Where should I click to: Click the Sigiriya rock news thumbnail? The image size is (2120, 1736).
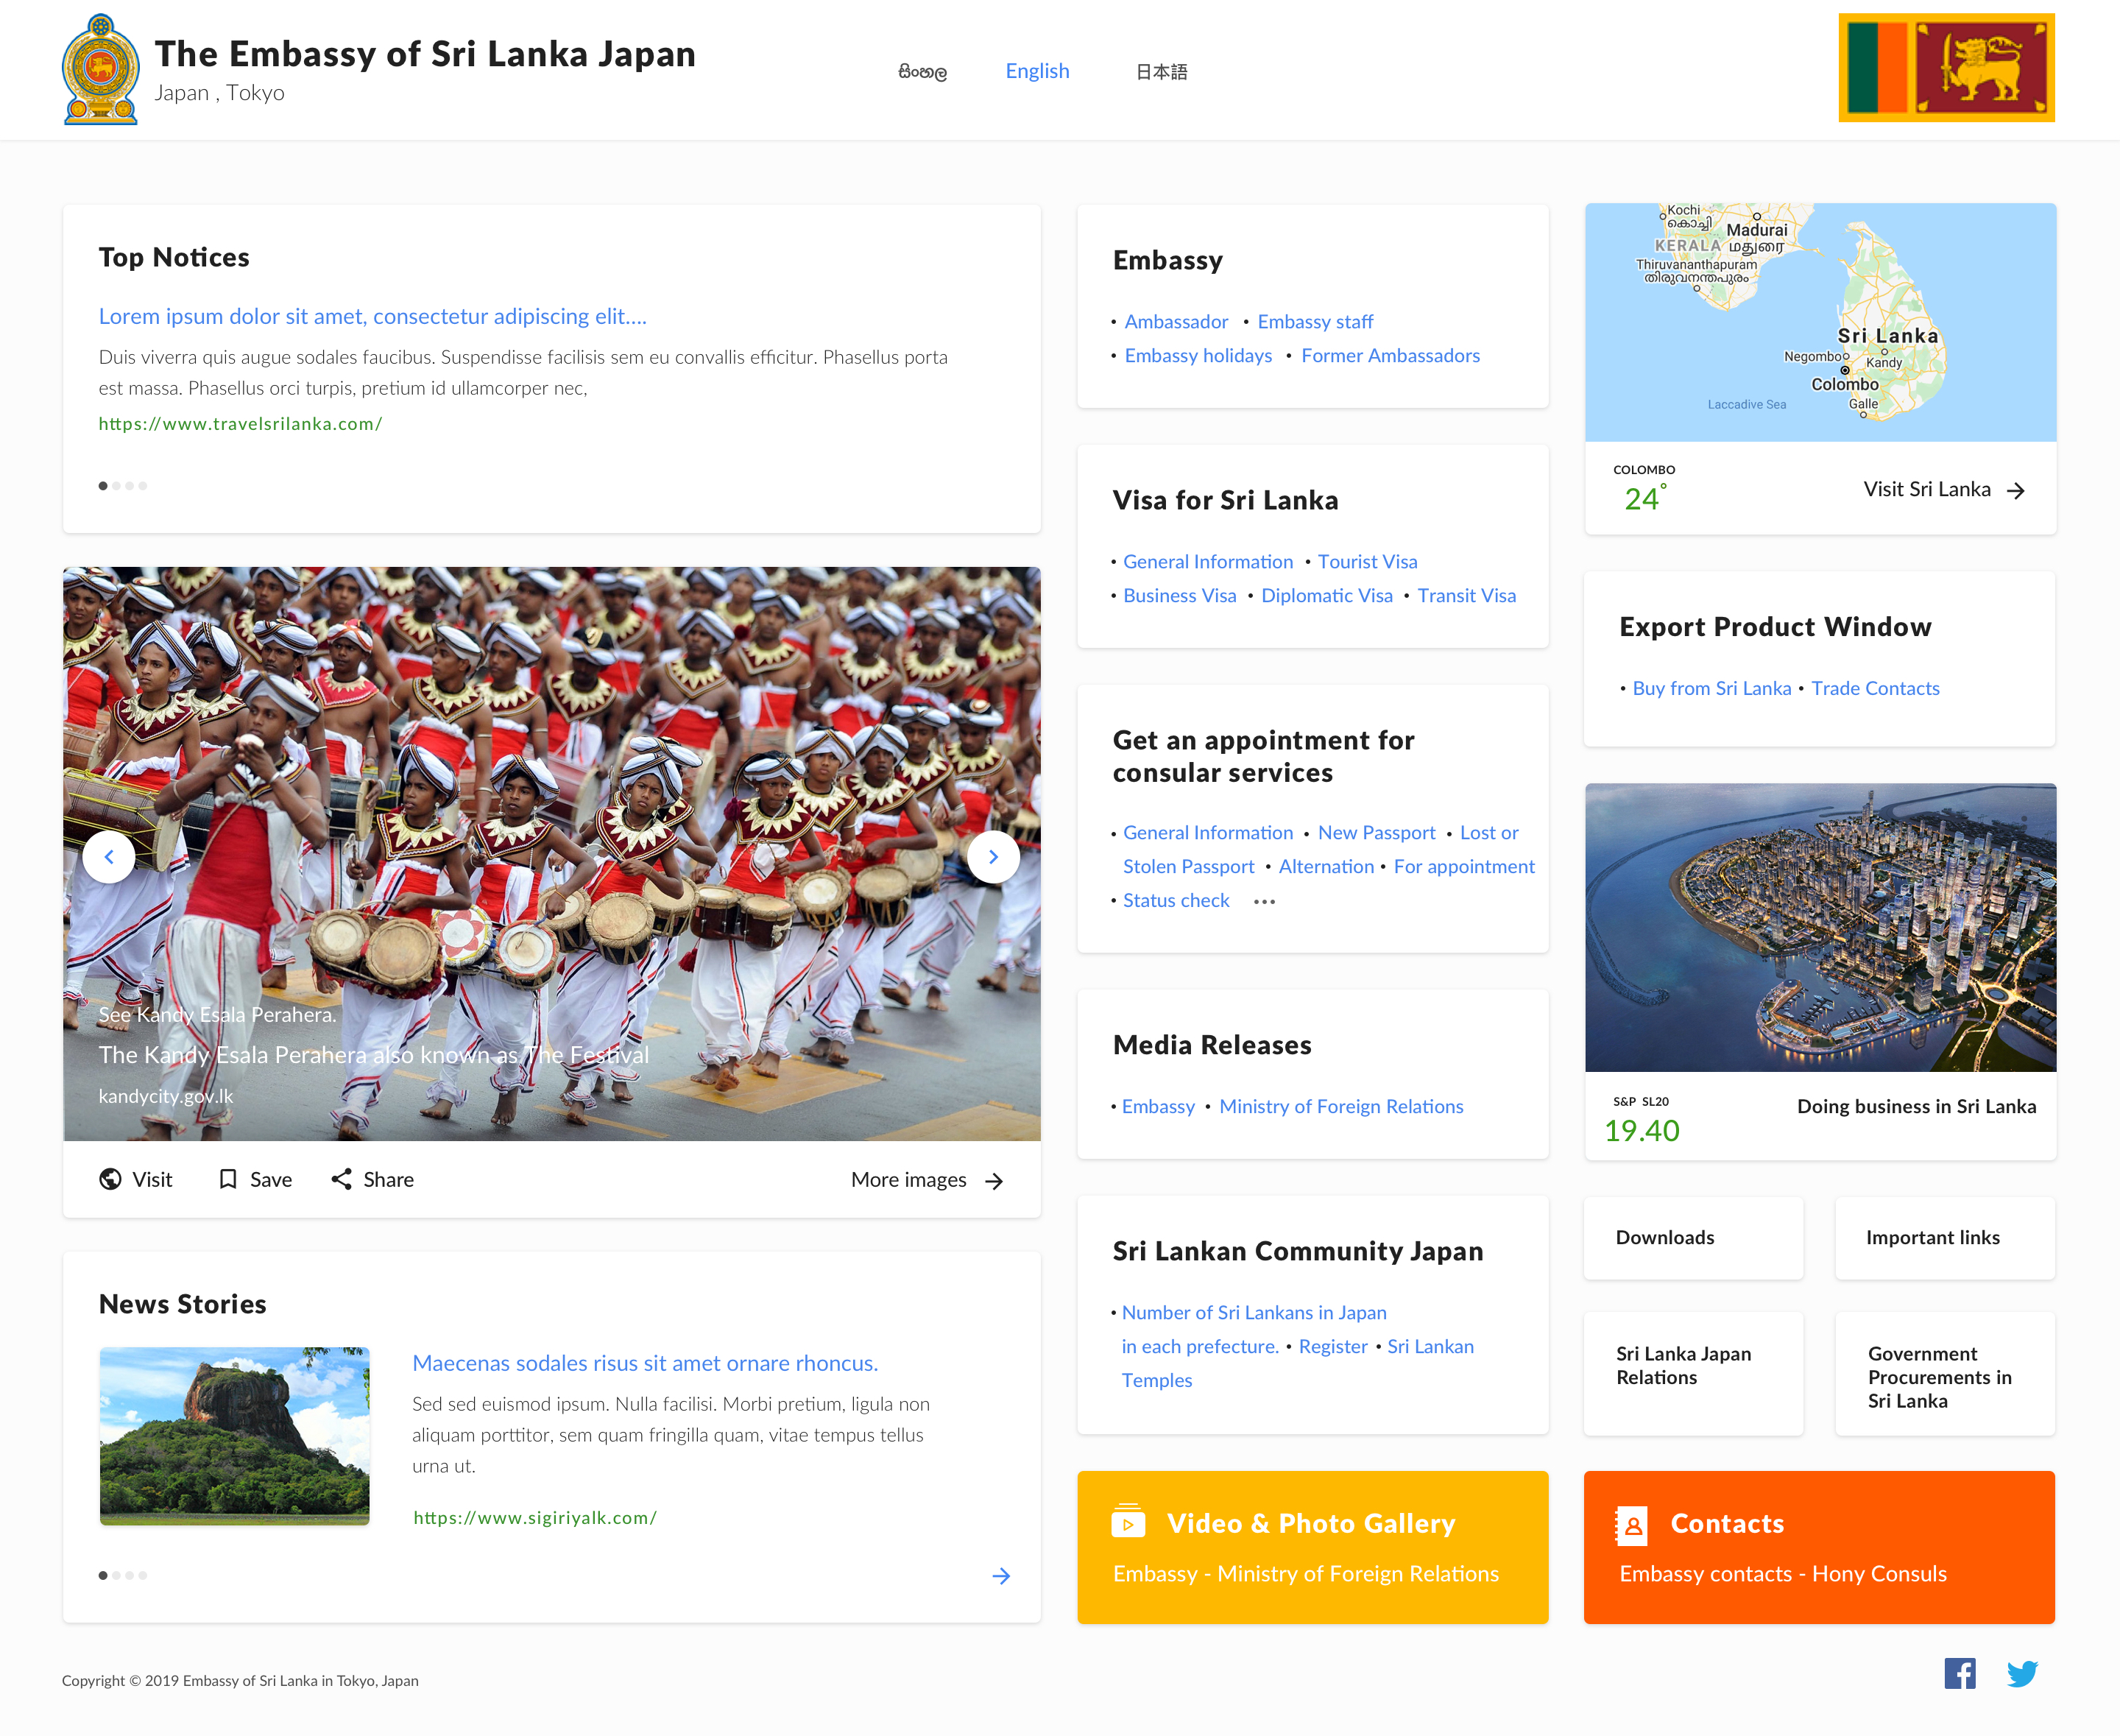pyautogui.click(x=235, y=1435)
